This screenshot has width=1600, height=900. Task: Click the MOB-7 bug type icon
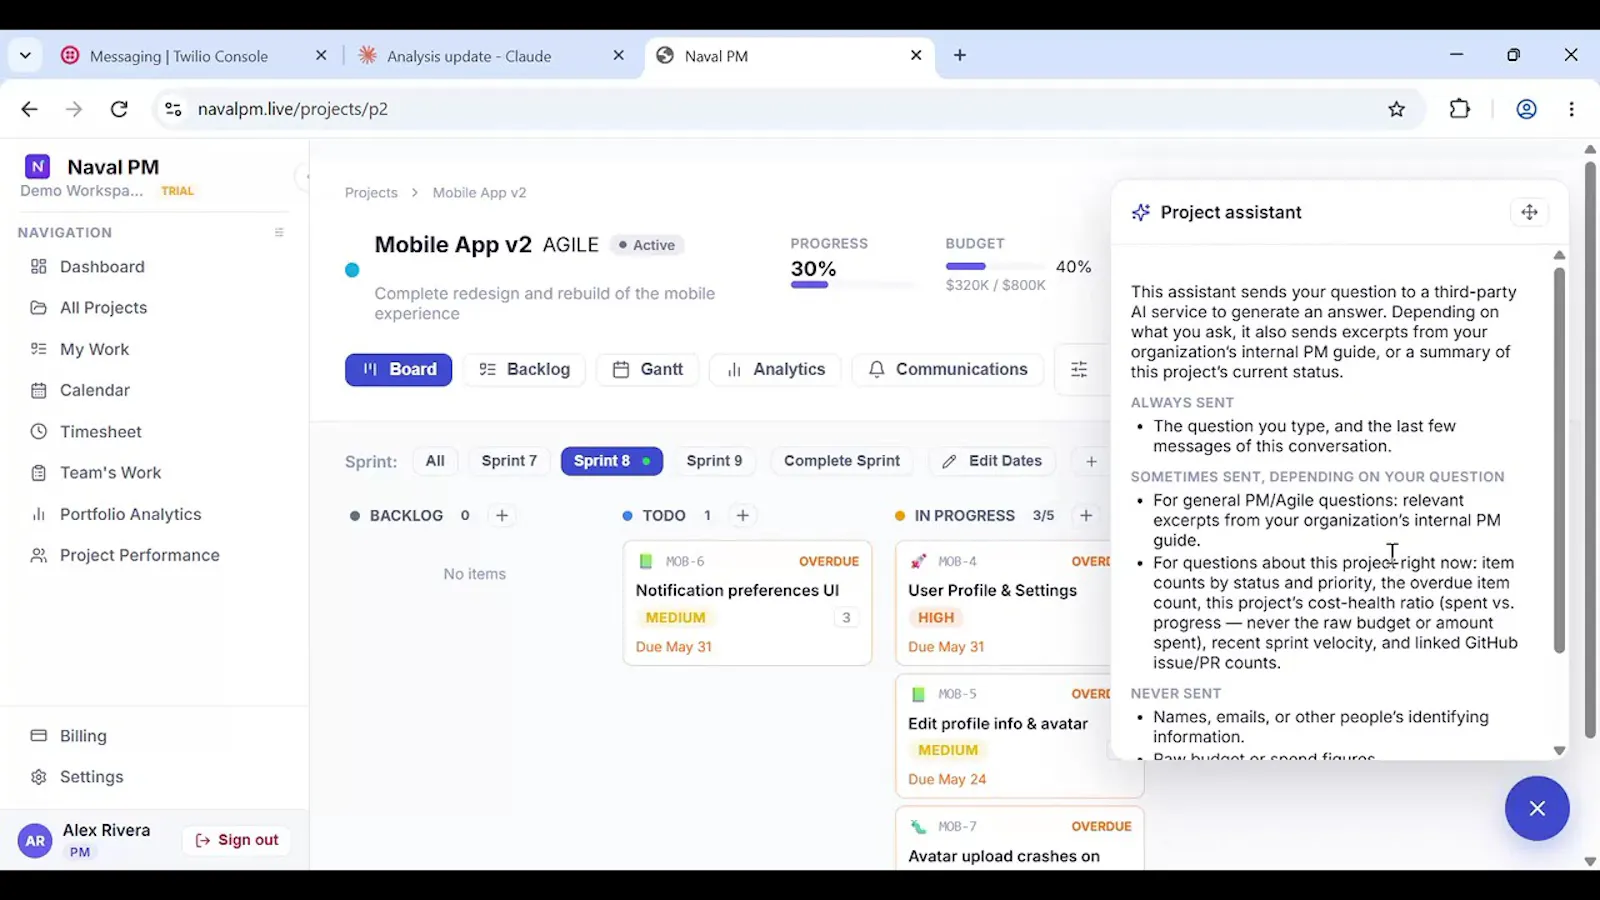pyautogui.click(x=918, y=827)
